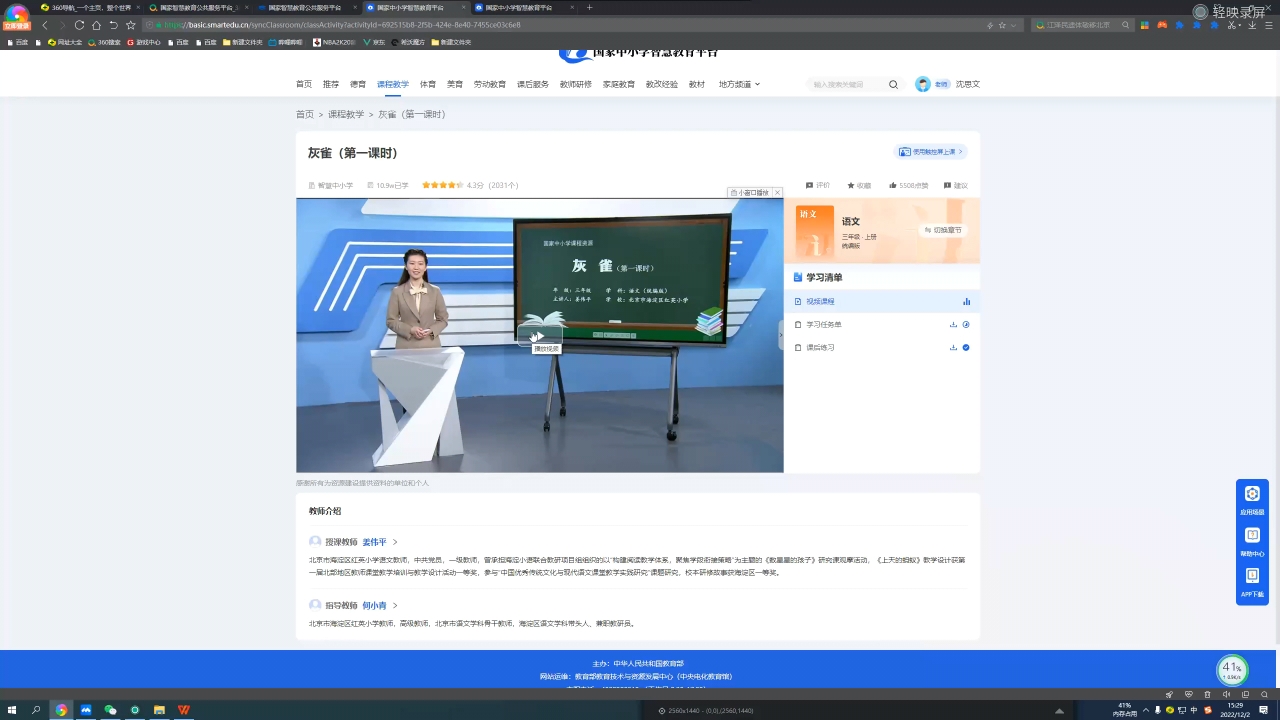
Task: Click the 评价 comment icon
Action: tap(810, 185)
